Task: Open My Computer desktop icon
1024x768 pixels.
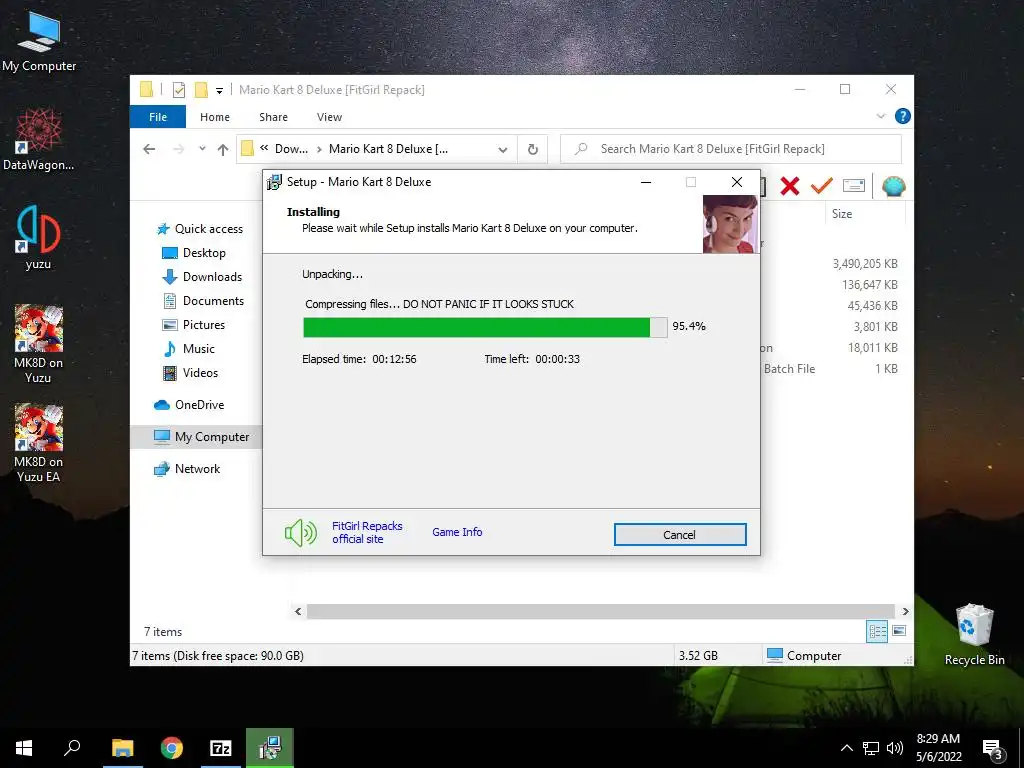Action: pos(39,41)
